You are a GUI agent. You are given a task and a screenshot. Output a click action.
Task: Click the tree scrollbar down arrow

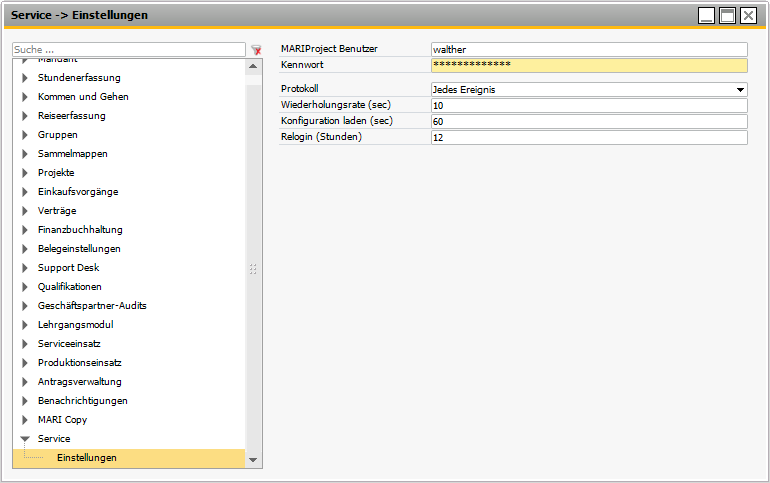coord(253,460)
